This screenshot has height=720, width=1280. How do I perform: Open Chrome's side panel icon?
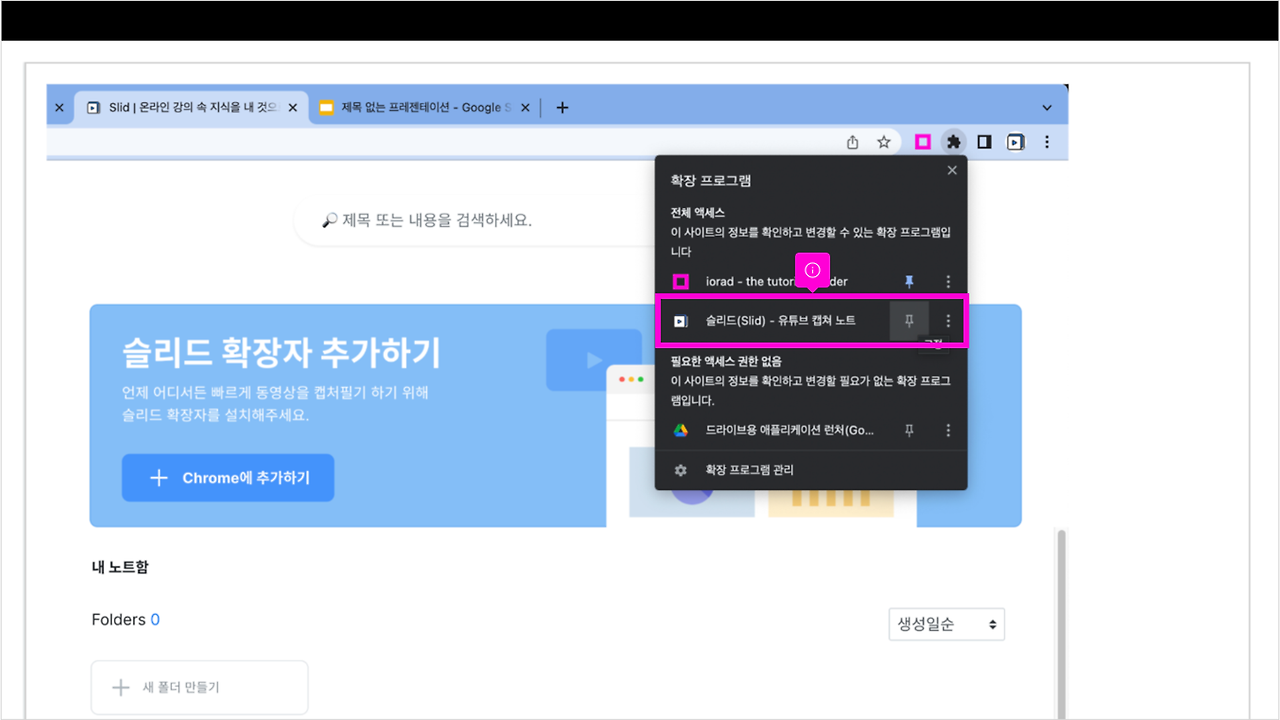(984, 141)
